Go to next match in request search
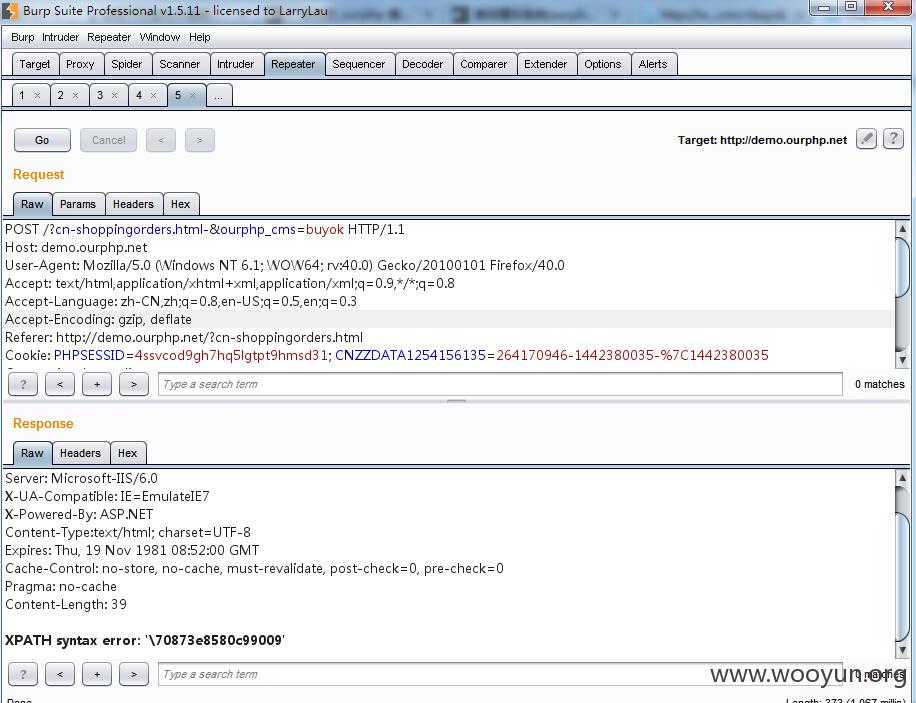Image resolution: width=916 pixels, height=703 pixels. click(134, 384)
